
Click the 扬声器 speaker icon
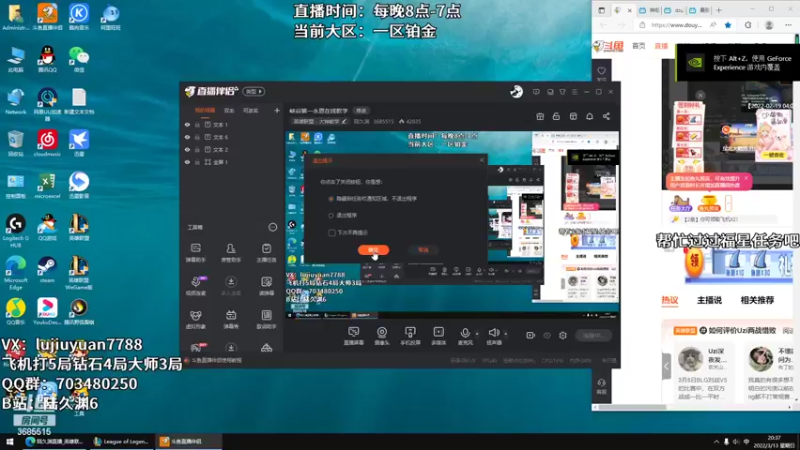point(493,334)
